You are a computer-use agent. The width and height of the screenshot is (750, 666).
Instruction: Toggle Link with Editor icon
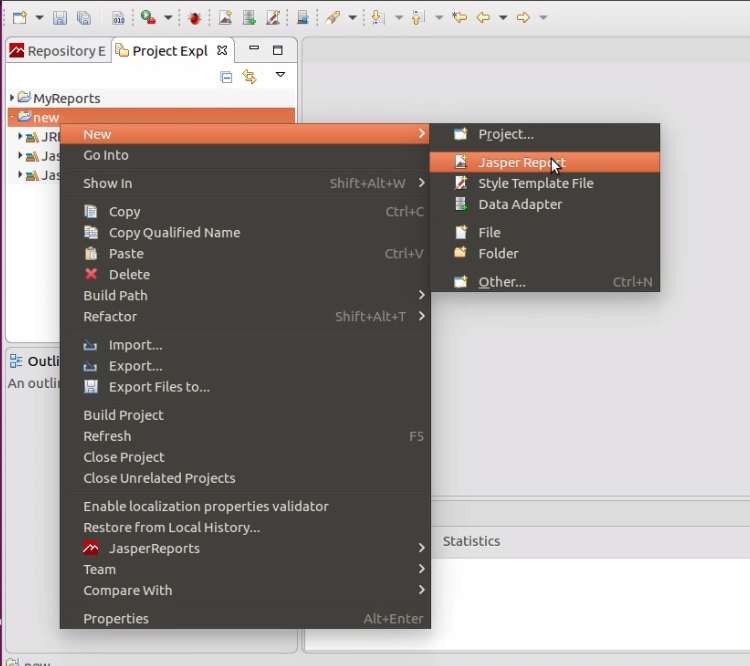tap(249, 77)
